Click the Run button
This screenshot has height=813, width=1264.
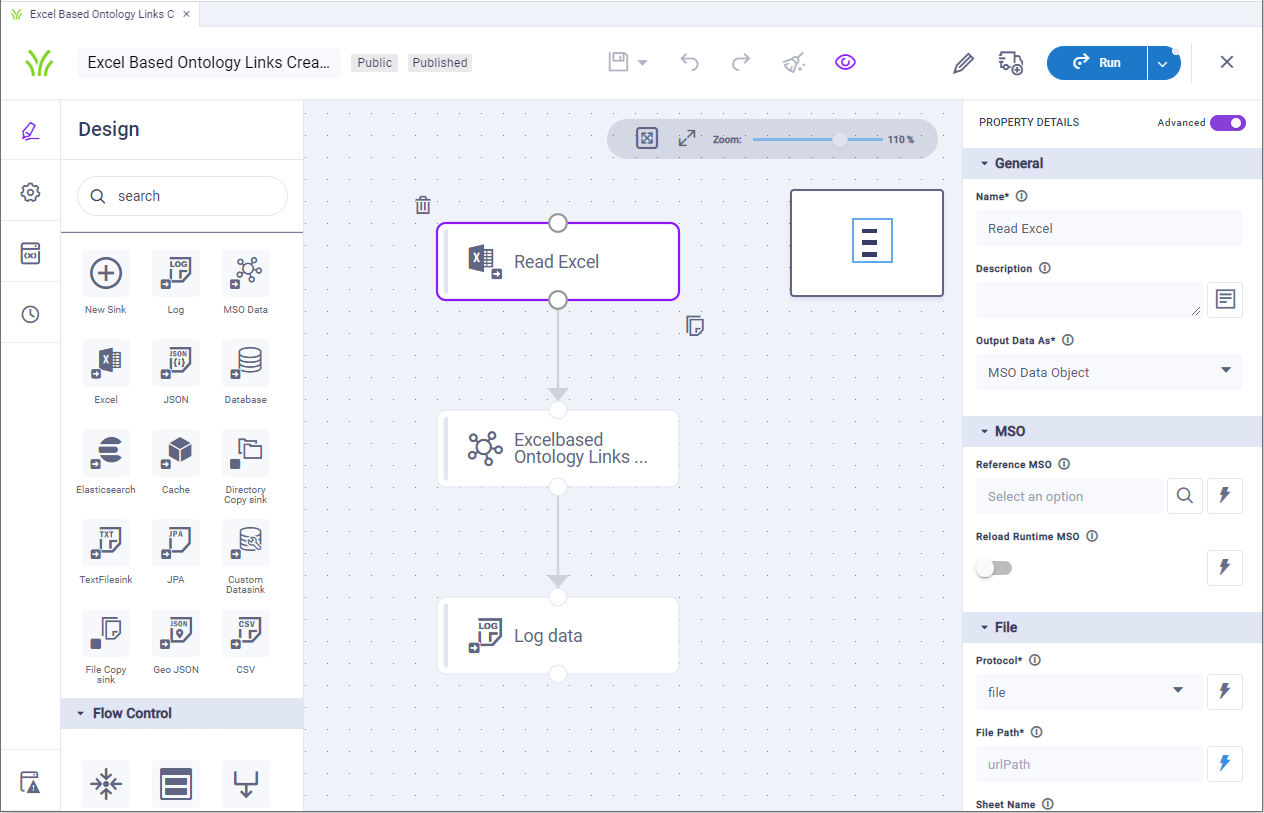click(1097, 62)
